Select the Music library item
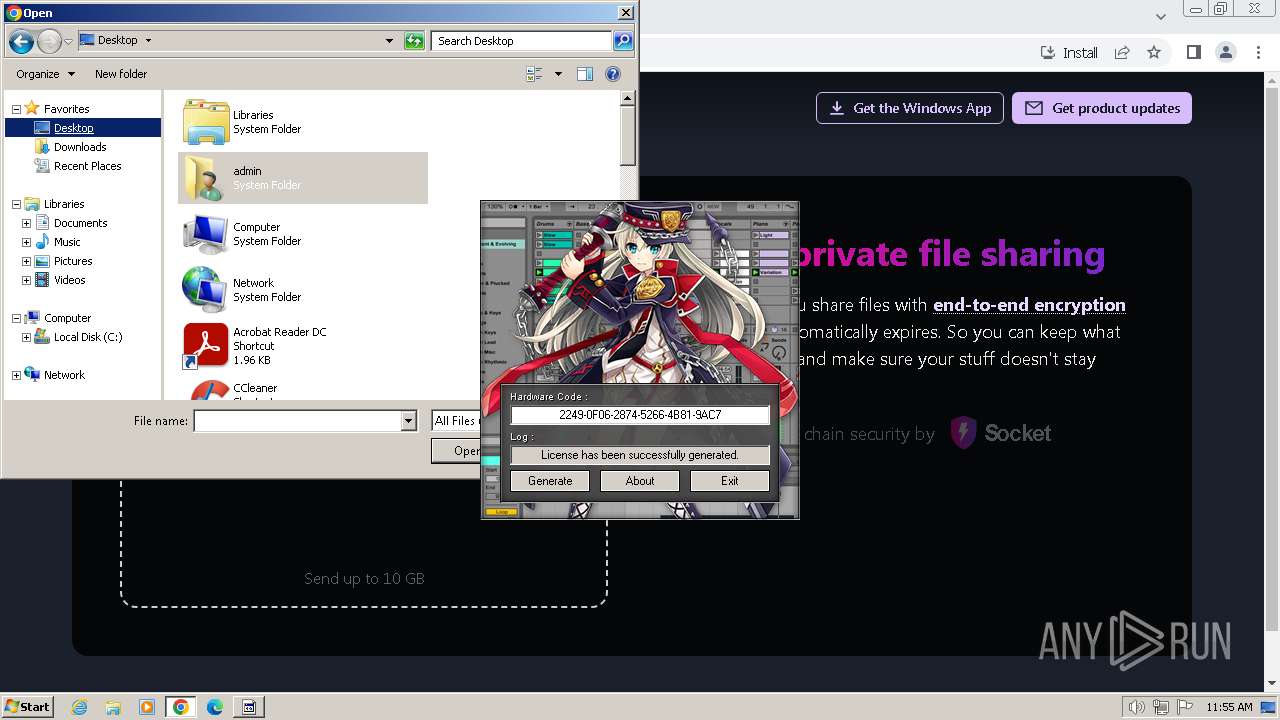 pyautogui.click(x=67, y=242)
